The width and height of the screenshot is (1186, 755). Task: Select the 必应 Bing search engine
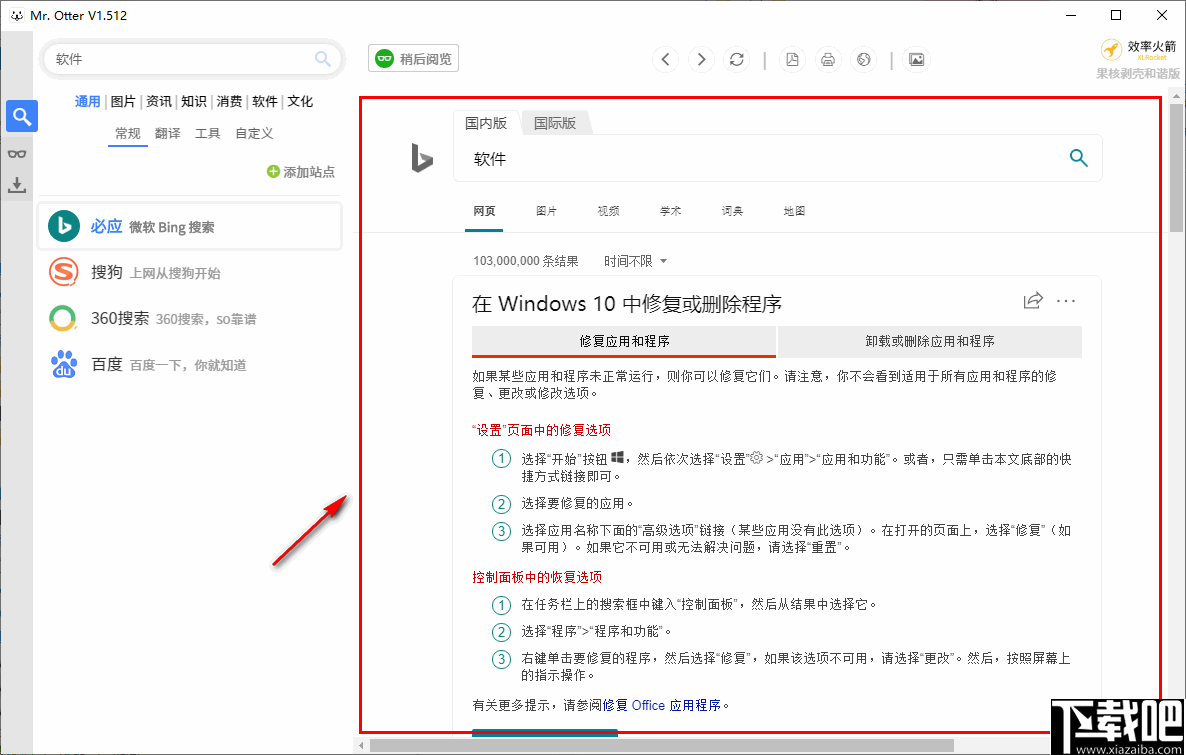point(190,226)
